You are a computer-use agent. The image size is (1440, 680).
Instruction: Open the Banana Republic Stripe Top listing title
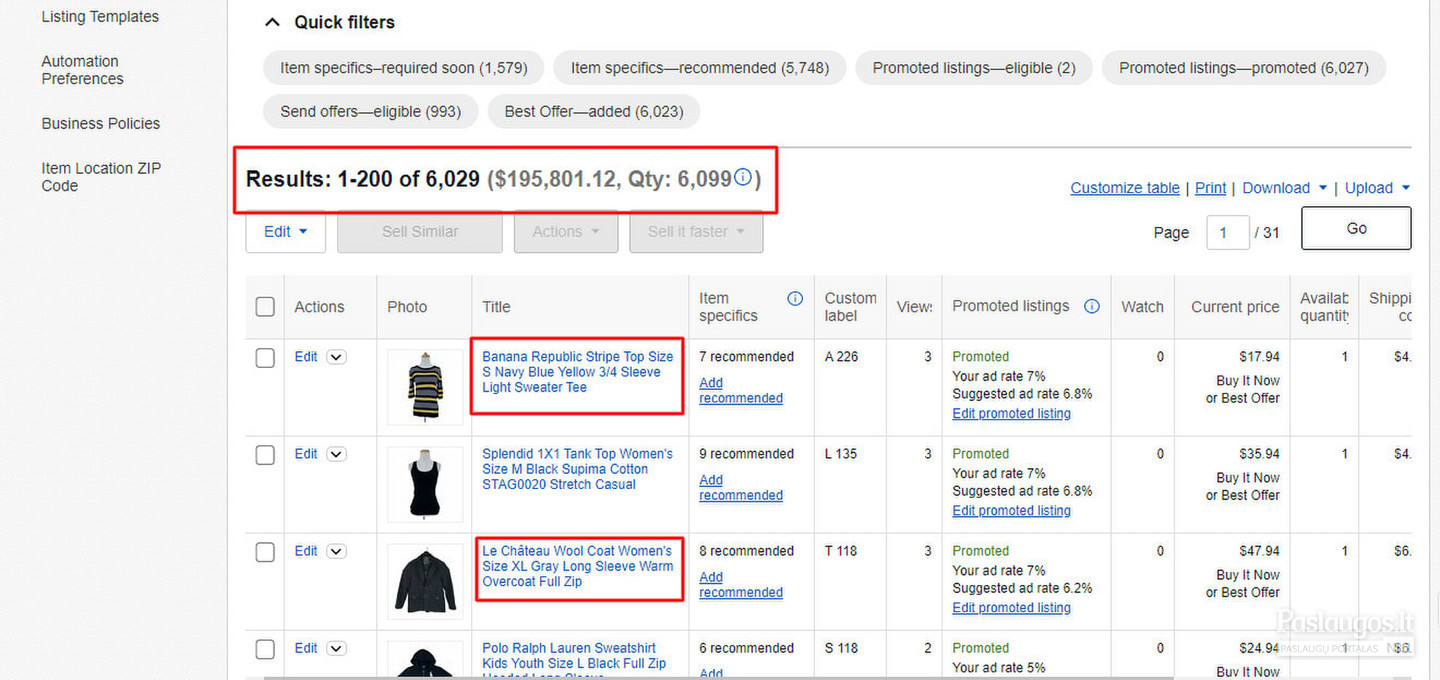[x=578, y=372]
